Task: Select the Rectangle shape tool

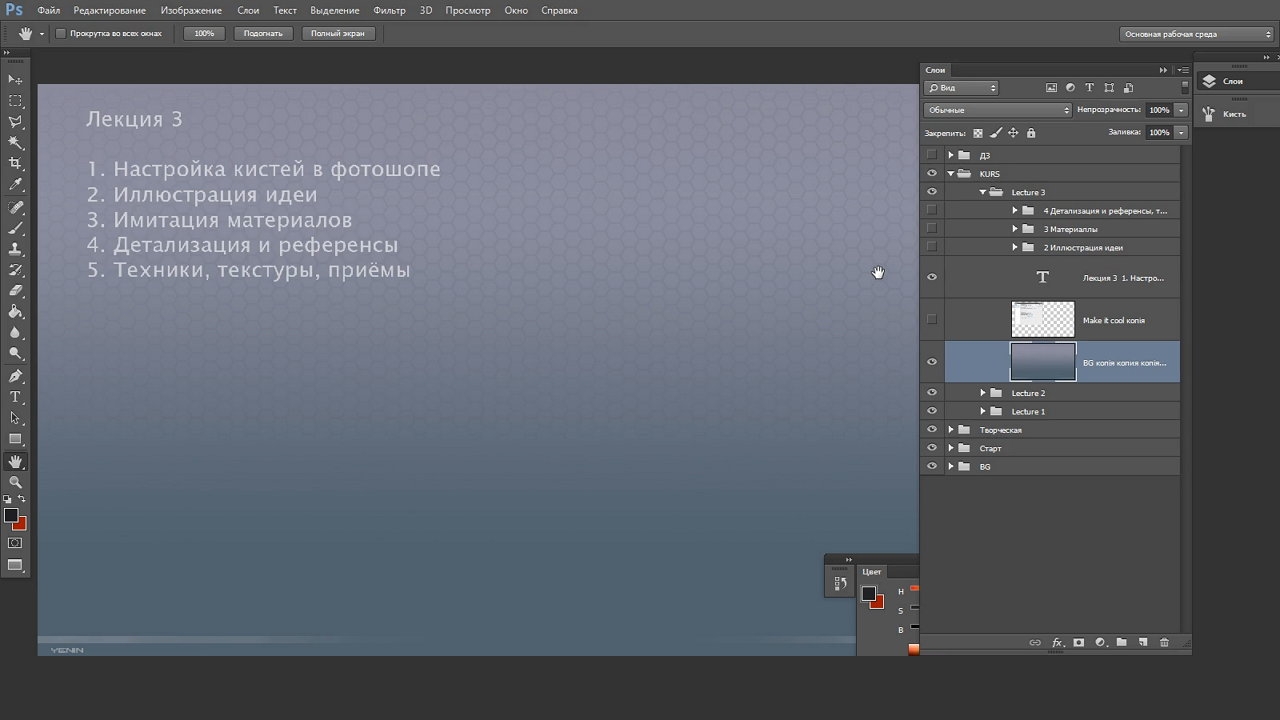Action: (x=15, y=439)
